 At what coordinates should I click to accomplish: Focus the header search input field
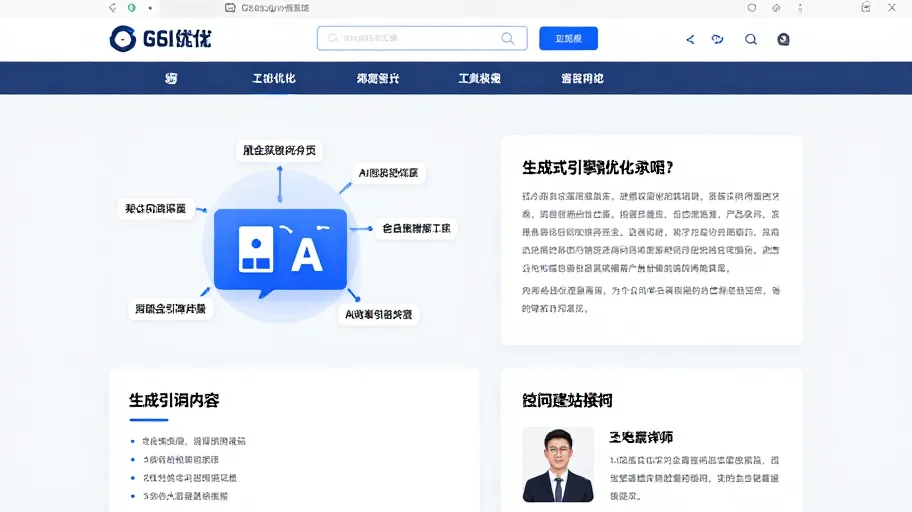coord(422,38)
